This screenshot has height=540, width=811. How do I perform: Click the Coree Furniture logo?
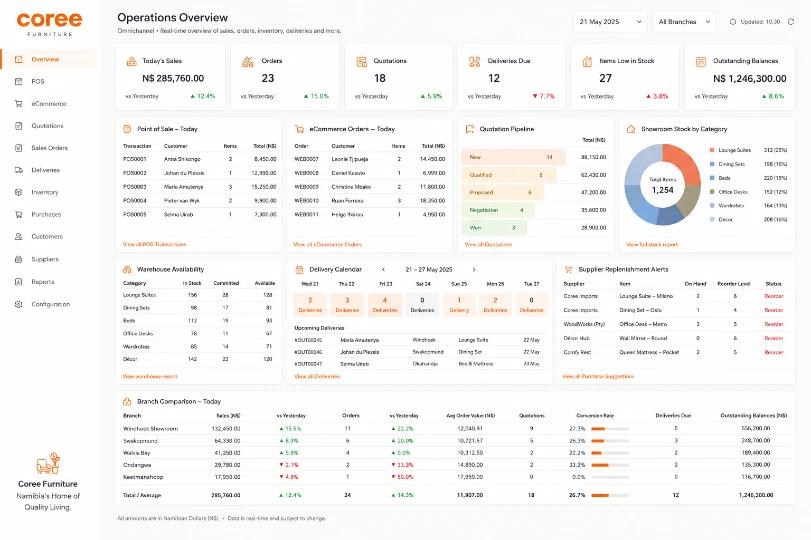pyautogui.click(x=50, y=24)
